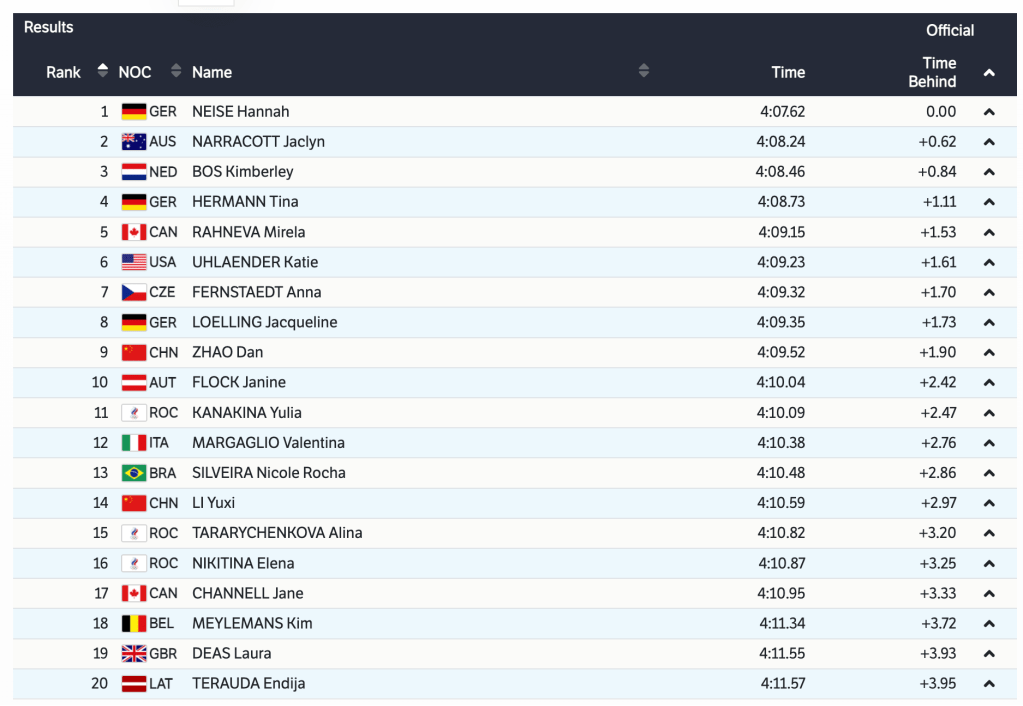Click the German flag beside NEISE Hannah
The height and width of the screenshot is (706, 1023).
coord(134,112)
